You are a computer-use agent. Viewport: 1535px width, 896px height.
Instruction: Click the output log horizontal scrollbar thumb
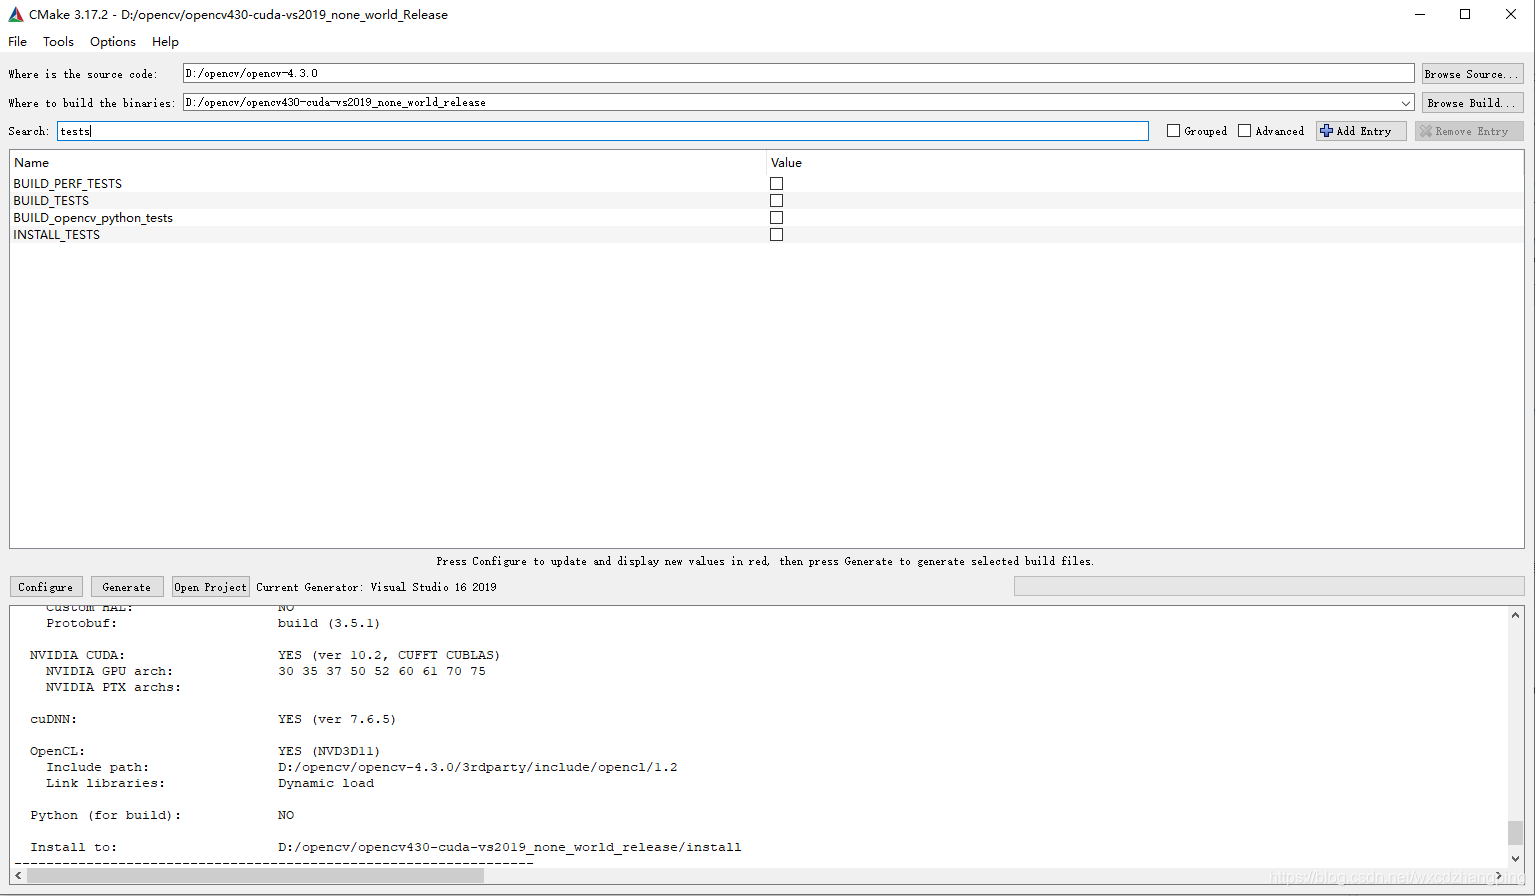[x=256, y=875]
